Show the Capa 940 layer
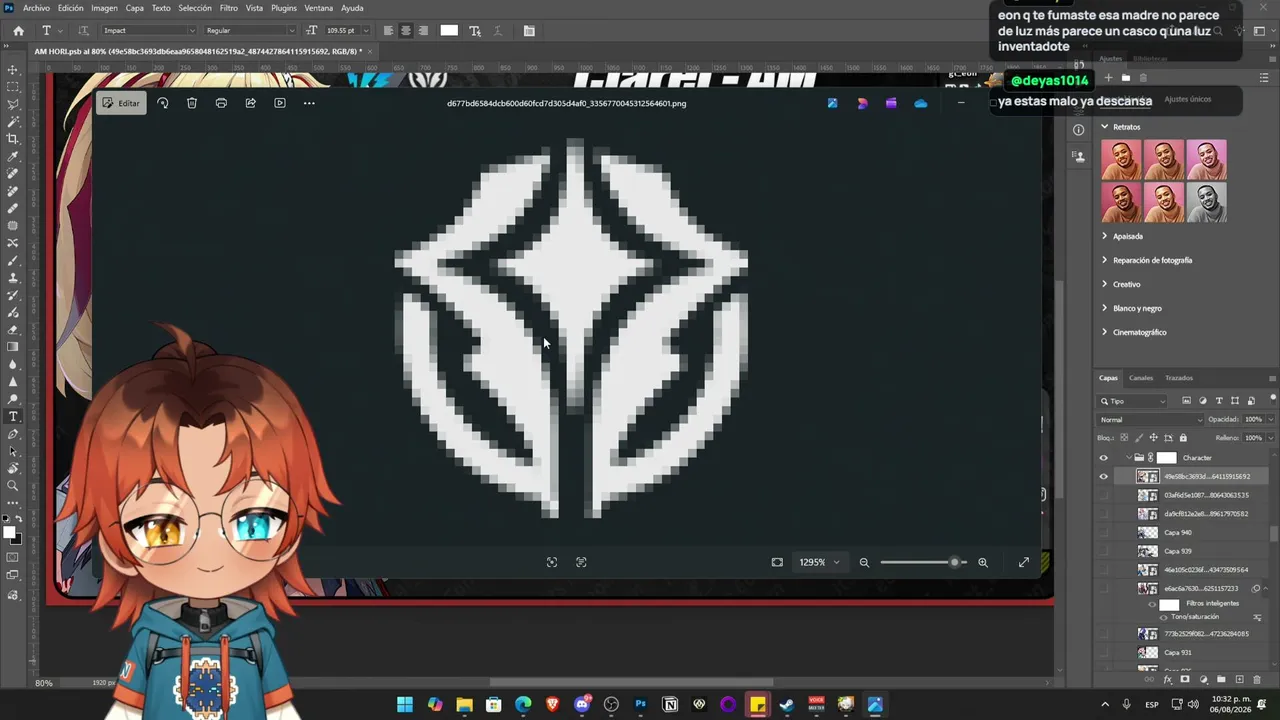 tap(1104, 533)
